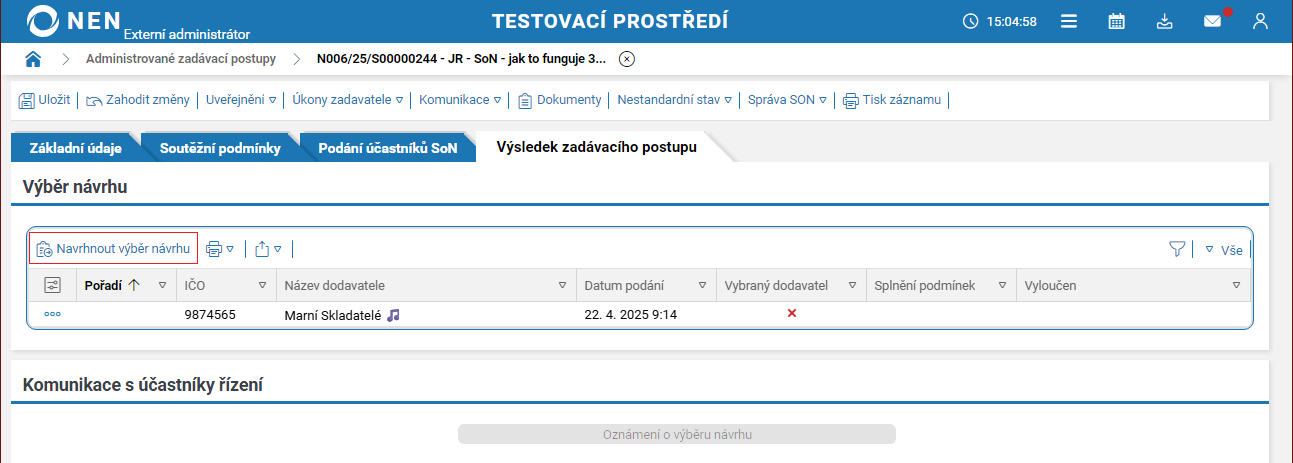
Task: Open the downloads tray icon
Action: (1164, 21)
